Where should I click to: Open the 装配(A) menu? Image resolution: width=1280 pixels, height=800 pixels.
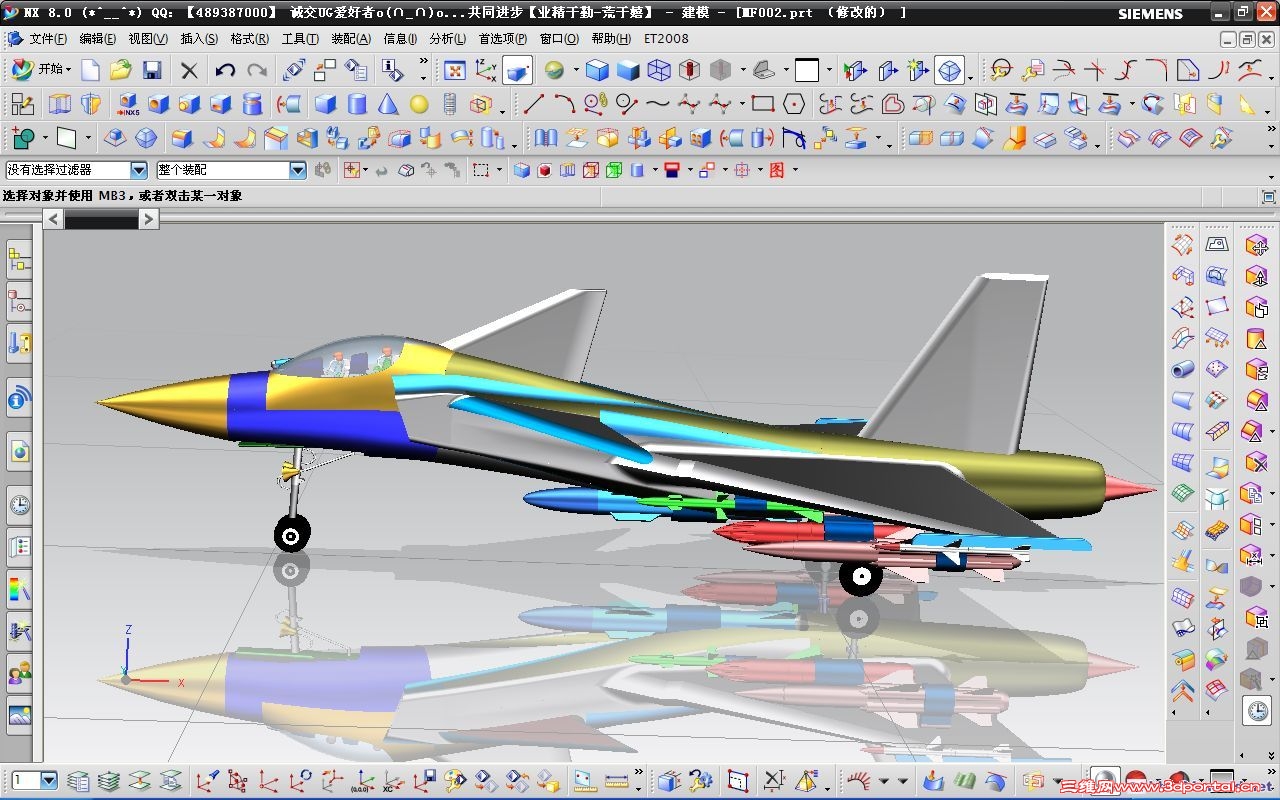click(x=351, y=39)
